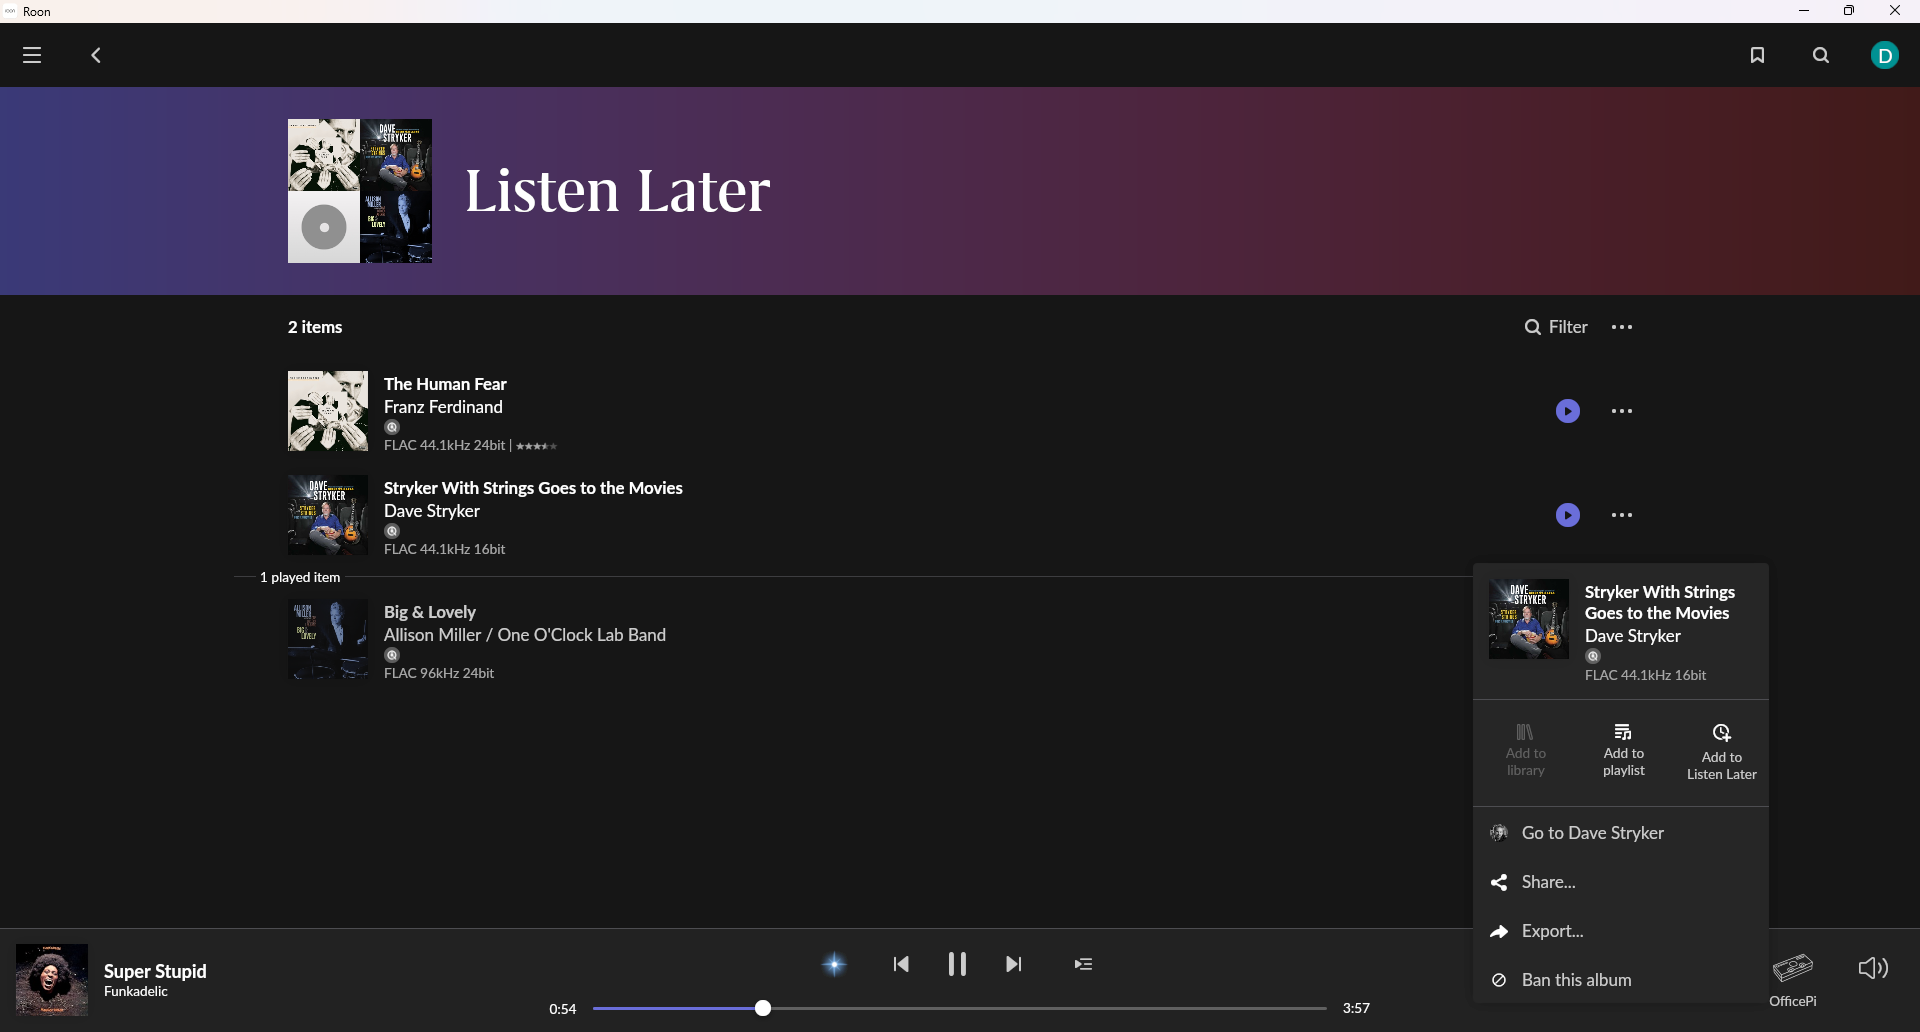Screen dimensions: 1920x1032
Task: Open the bookmarks icon in top bar
Action: click(1757, 55)
